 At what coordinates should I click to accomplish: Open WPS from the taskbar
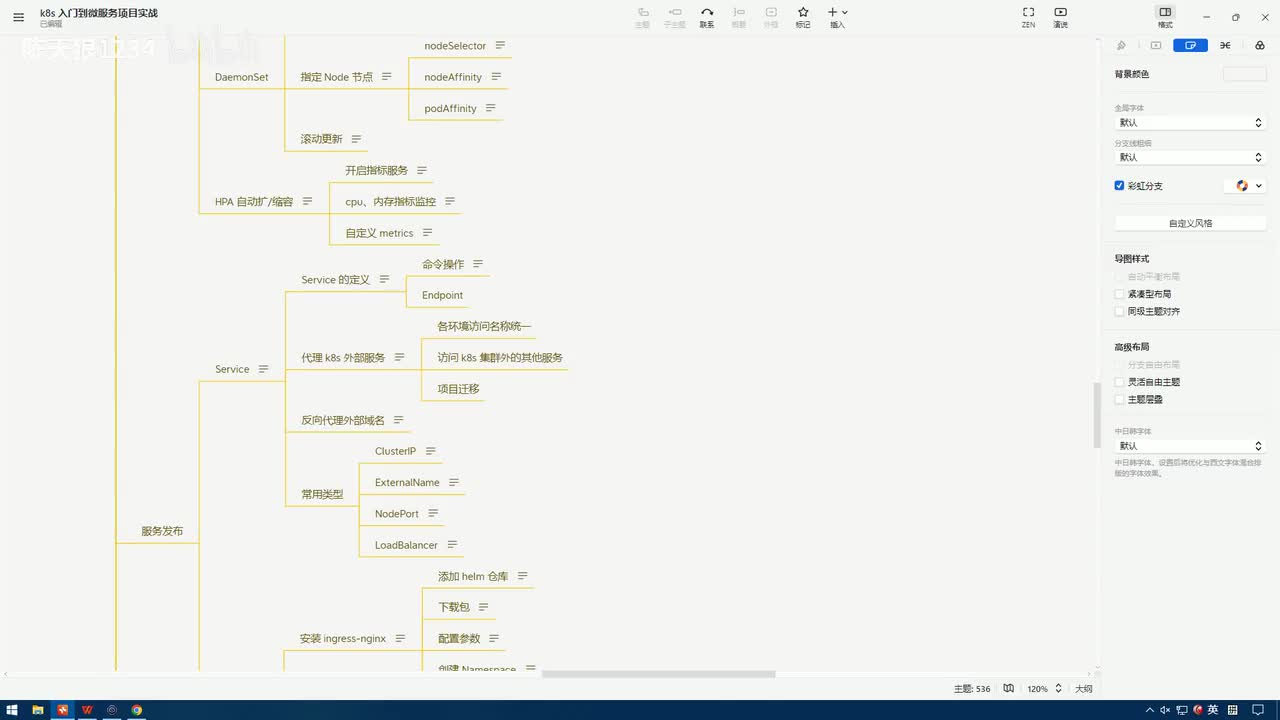coord(87,710)
